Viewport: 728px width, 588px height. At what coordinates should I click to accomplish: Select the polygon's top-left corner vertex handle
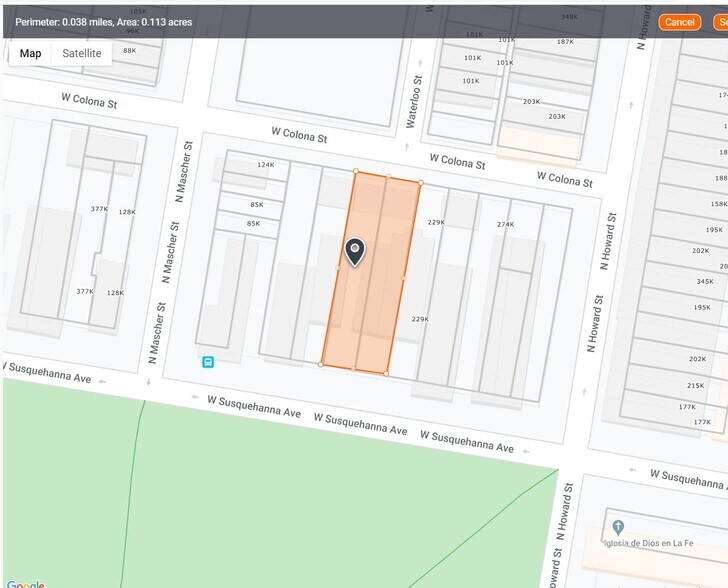(355, 171)
